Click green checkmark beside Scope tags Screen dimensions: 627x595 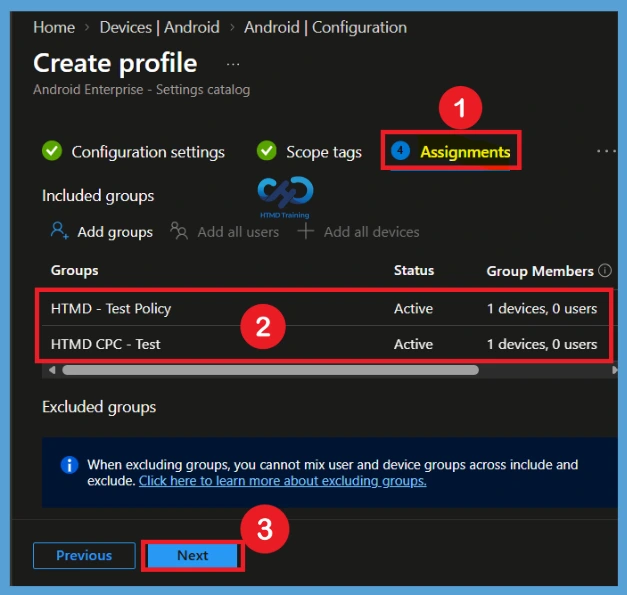coord(266,151)
